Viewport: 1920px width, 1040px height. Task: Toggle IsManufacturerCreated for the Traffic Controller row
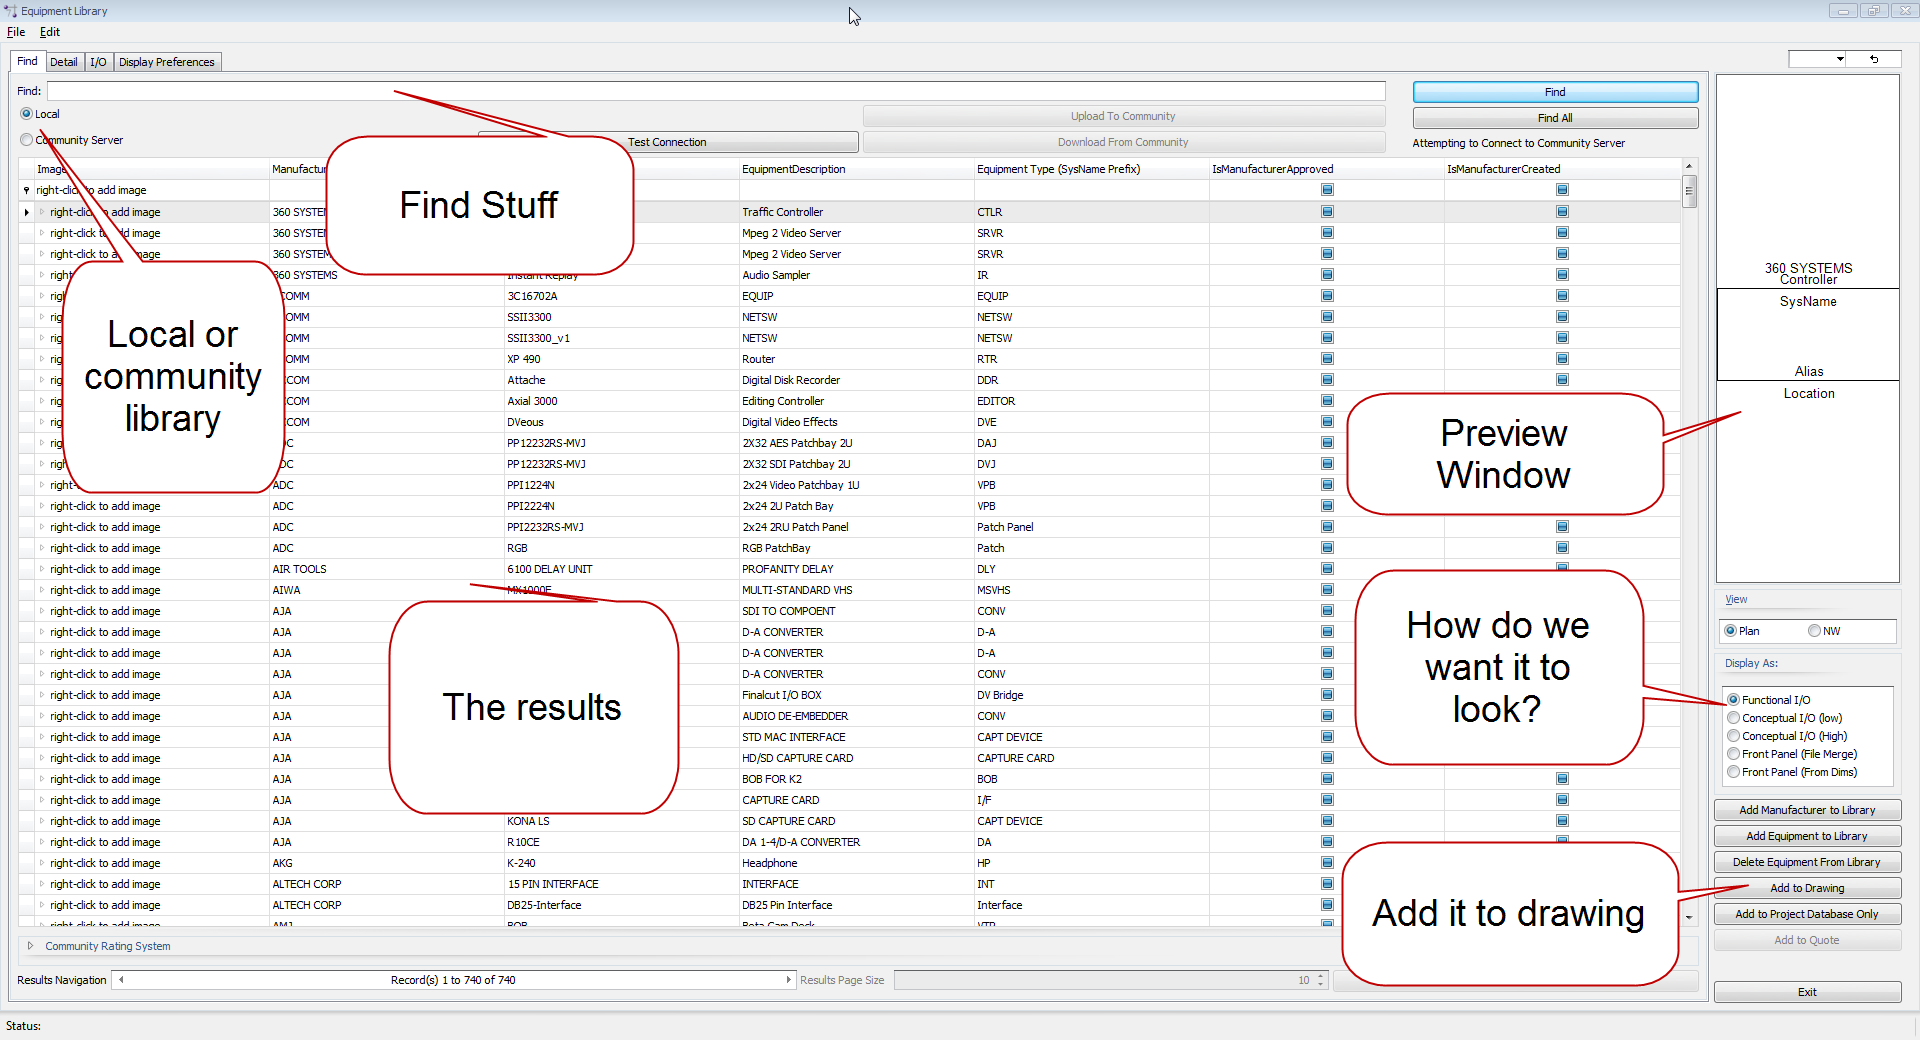coord(1562,212)
